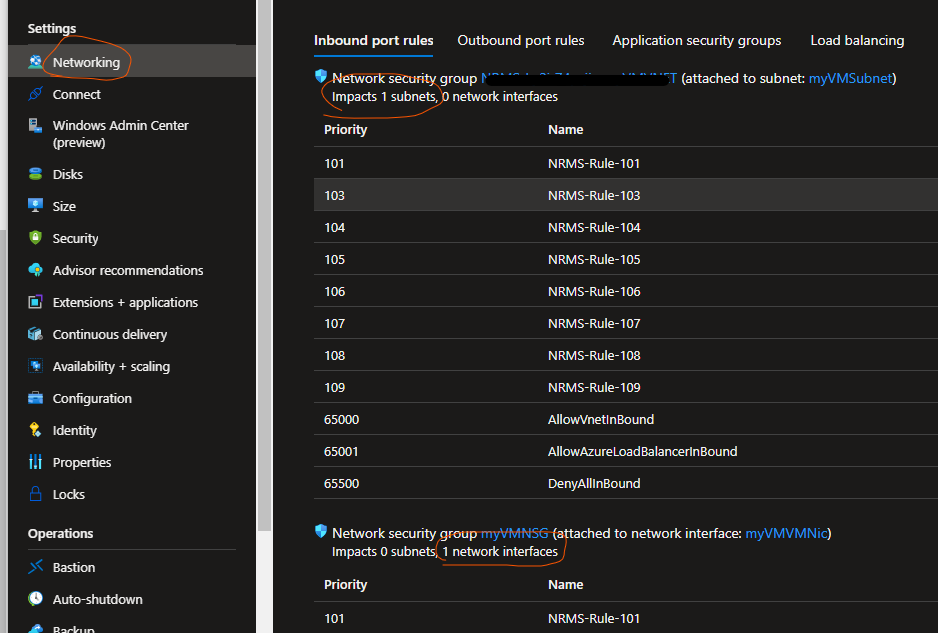Open the Security settings
The height and width of the screenshot is (633, 938).
[x=75, y=238]
